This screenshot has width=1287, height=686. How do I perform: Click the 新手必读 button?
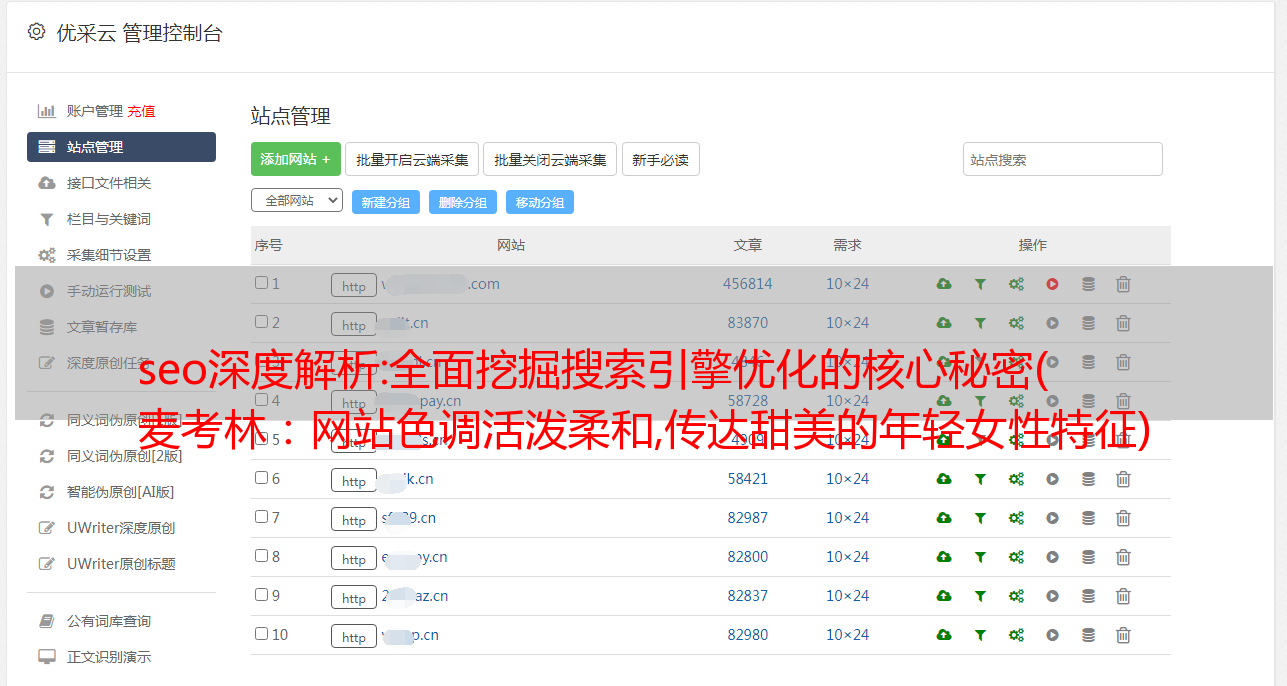click(661, 159)
